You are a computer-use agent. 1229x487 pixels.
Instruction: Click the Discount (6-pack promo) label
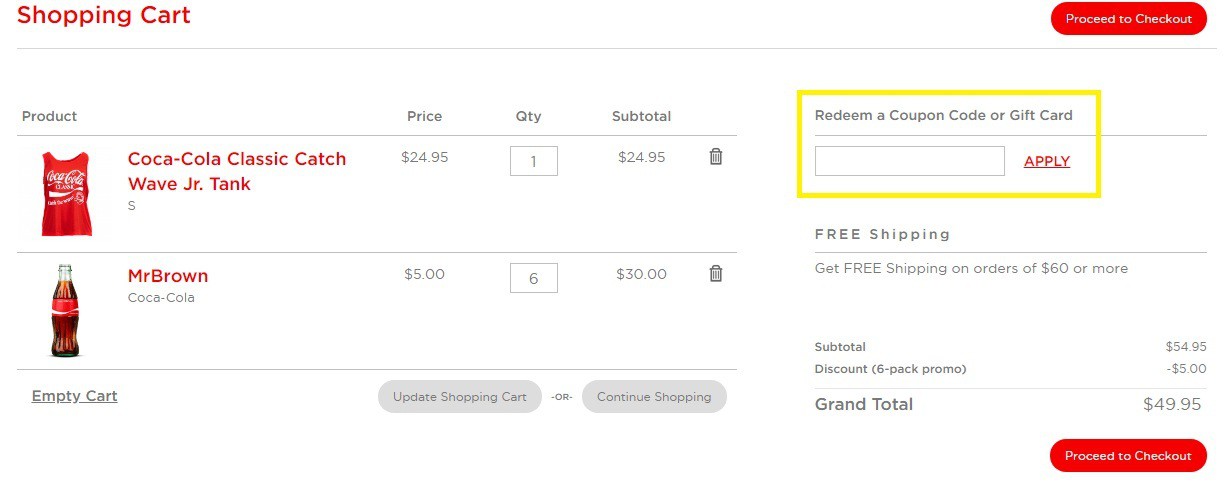[891, 369]
